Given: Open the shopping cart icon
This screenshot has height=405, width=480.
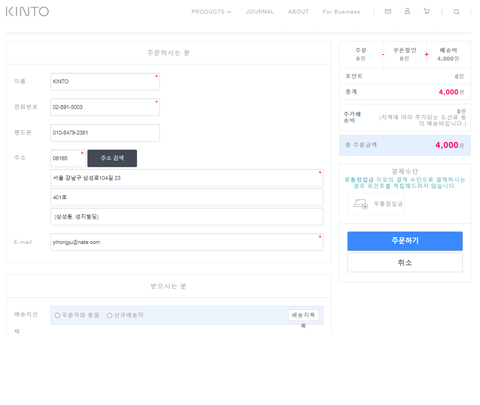Looking at the screenshot, I should (x=427, y=11).
